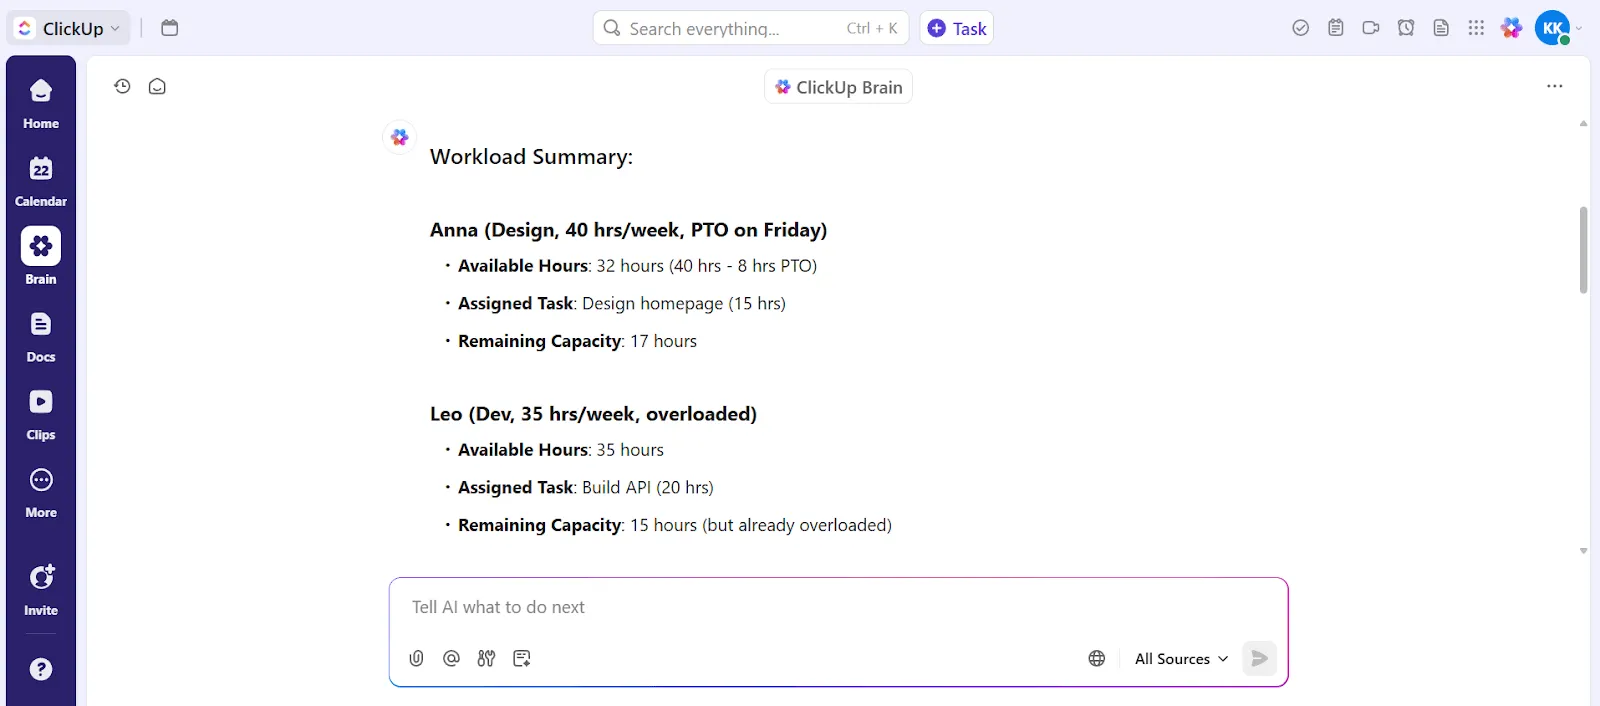Open the document icon in top bar
1600x706 pixels.
pyautogui.click(x=1441, y=28)
